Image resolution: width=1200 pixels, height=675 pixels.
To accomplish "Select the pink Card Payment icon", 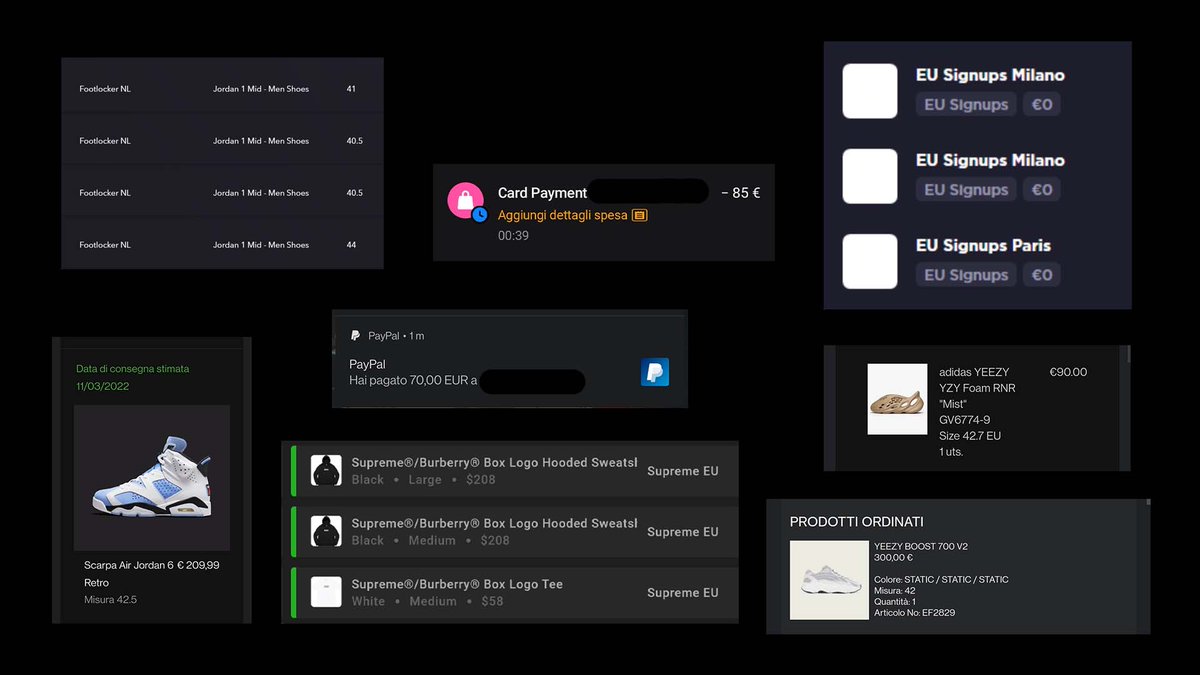I will [465, 199].
